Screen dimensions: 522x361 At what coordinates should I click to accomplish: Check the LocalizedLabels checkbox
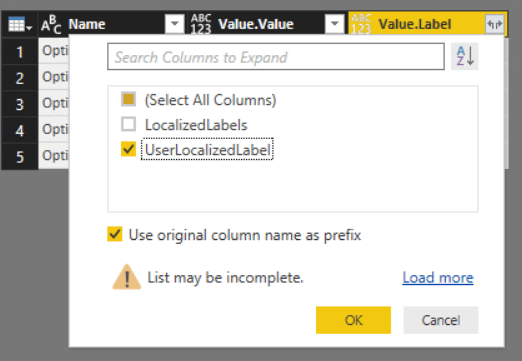click(128, 124)
